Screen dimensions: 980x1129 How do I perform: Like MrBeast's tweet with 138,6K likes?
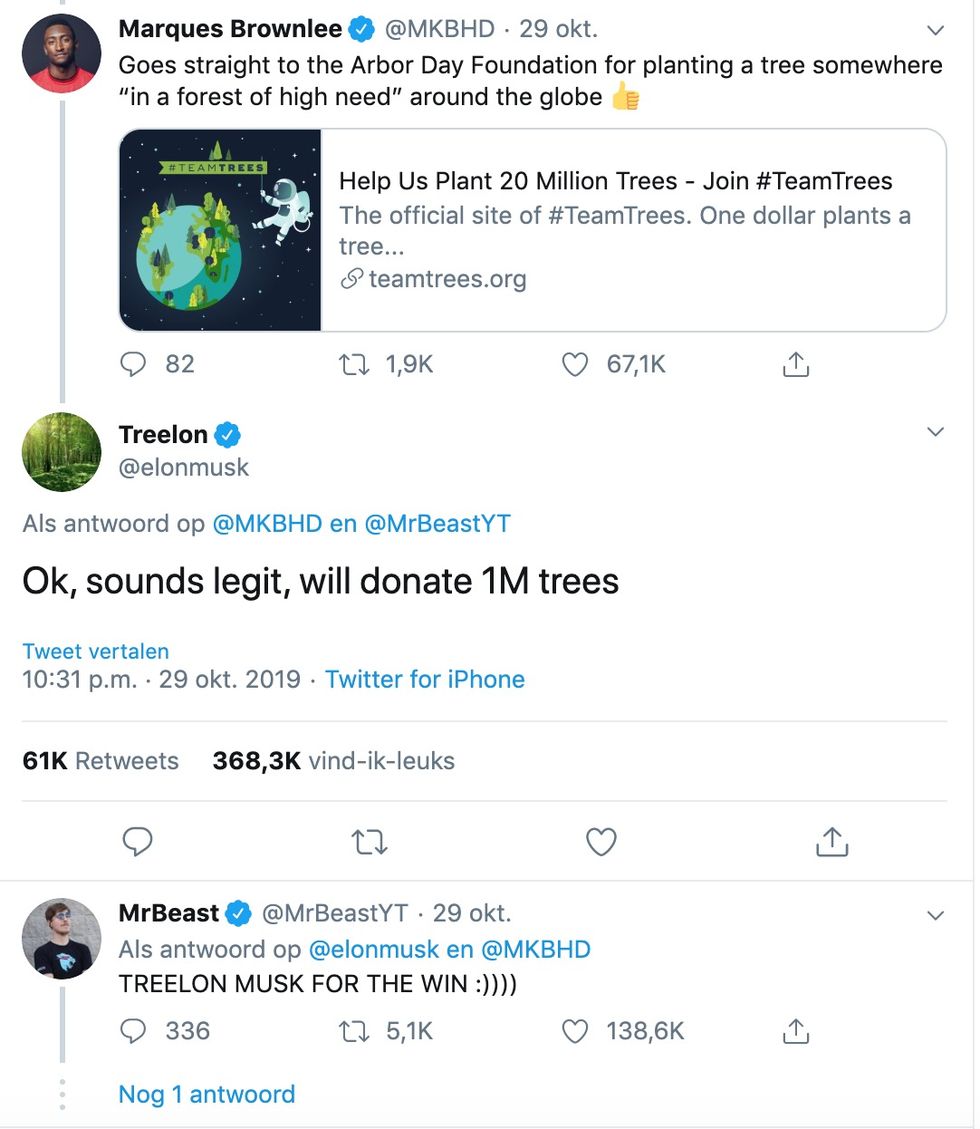click(575, 1031)
